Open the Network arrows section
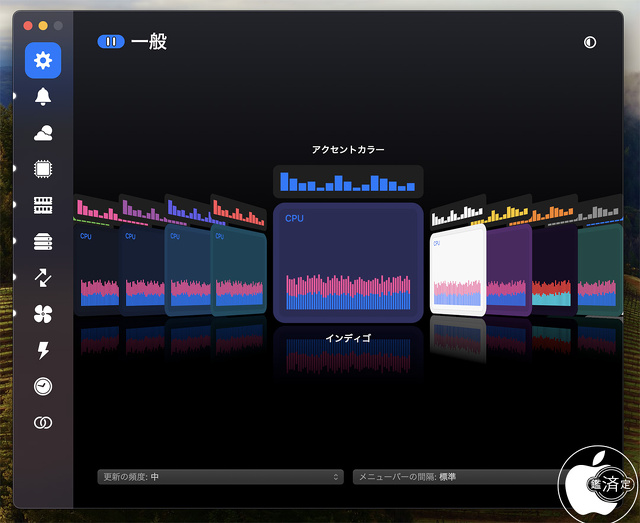640x523 pixels. coord(43,278)
